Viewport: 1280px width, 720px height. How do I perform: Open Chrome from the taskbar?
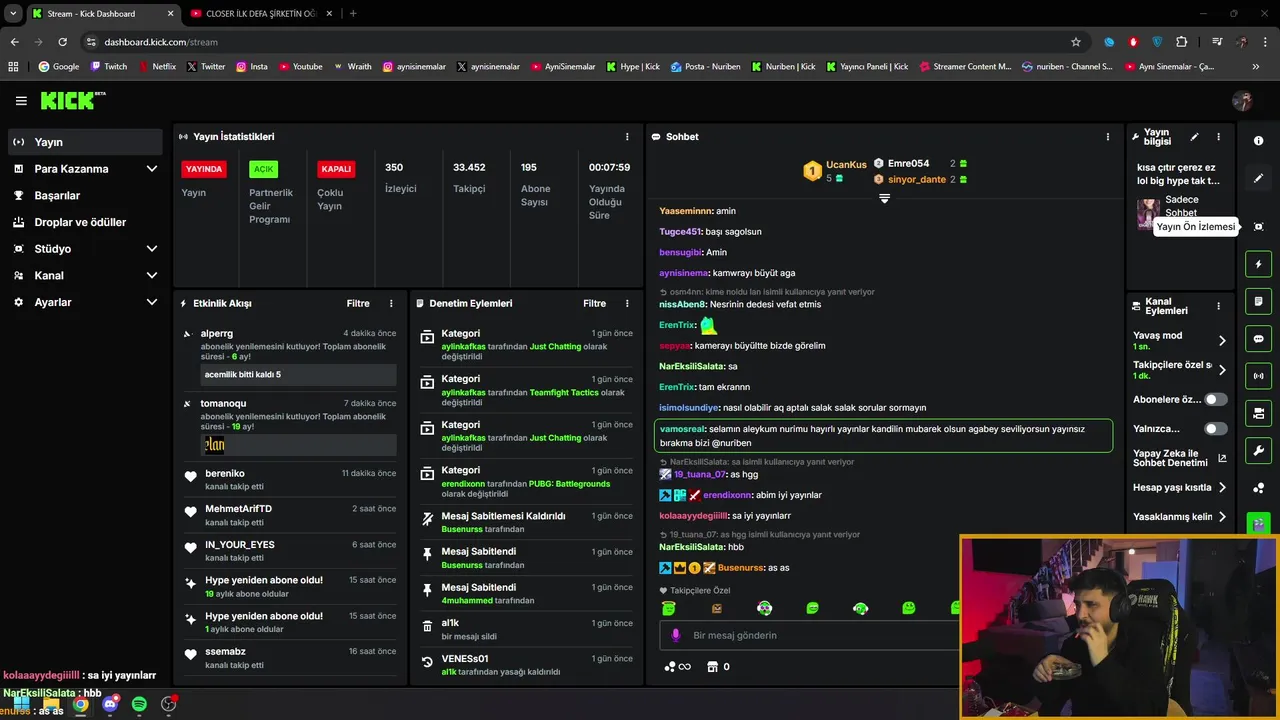coord(80,705)
